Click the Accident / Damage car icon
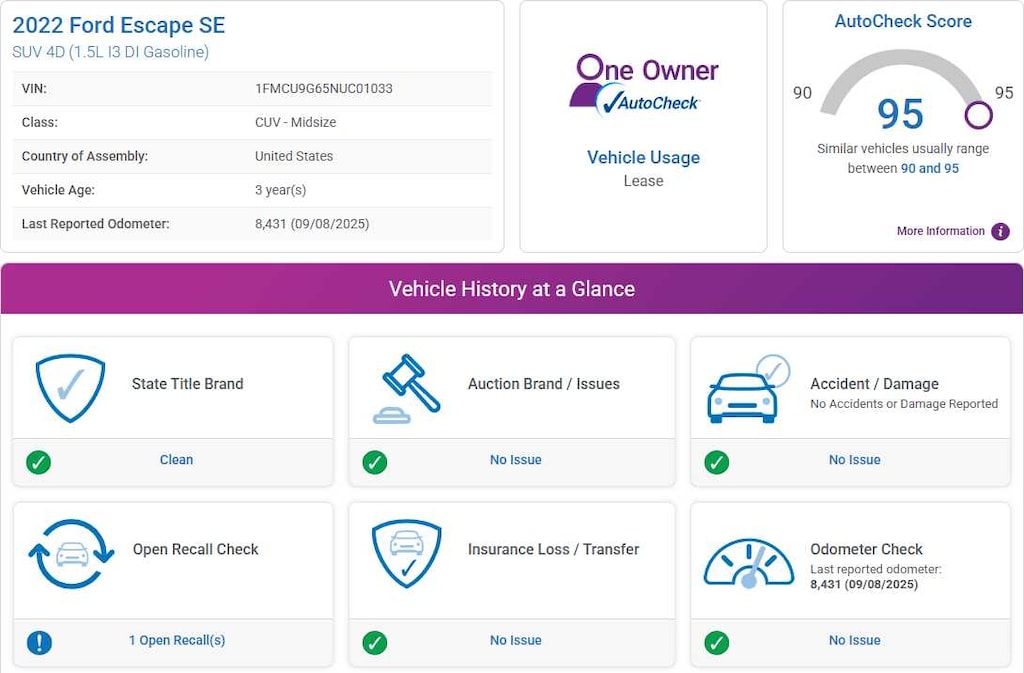The image size is (1024, 673). [x=747, y=389]
